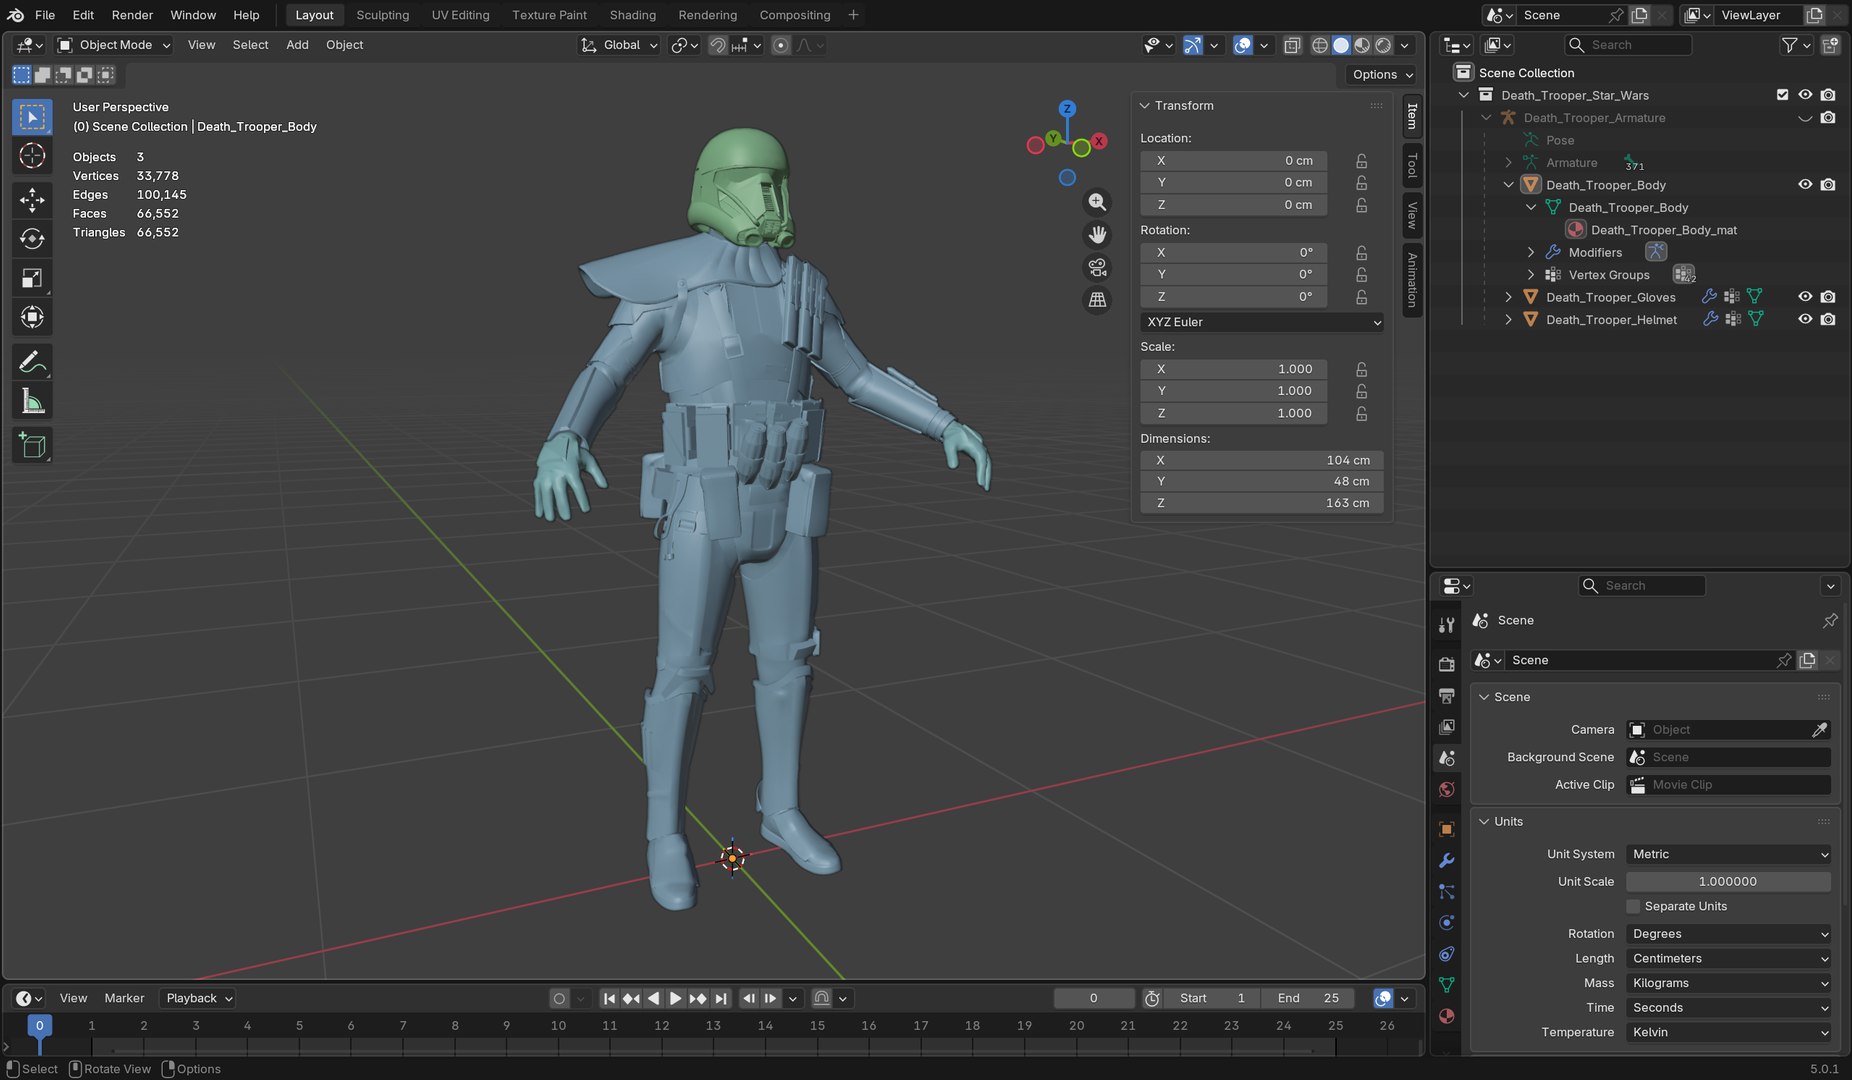Open the Length Centimeters dropdown
This screenshot has height=1080, width=1852.
(1728, 958)
